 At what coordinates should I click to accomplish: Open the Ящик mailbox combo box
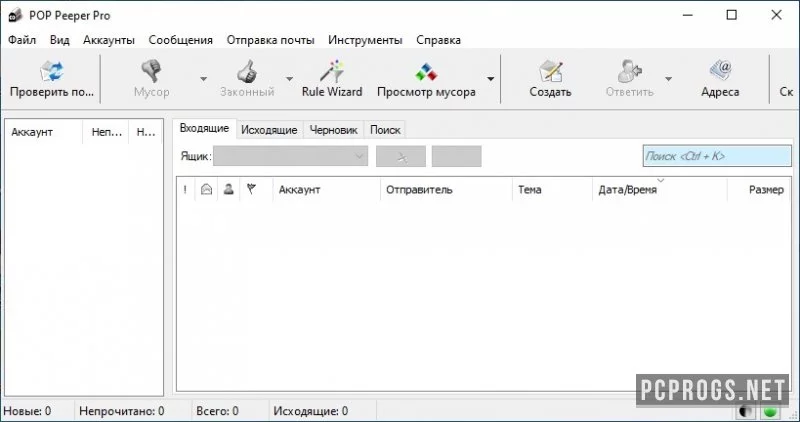290,156
